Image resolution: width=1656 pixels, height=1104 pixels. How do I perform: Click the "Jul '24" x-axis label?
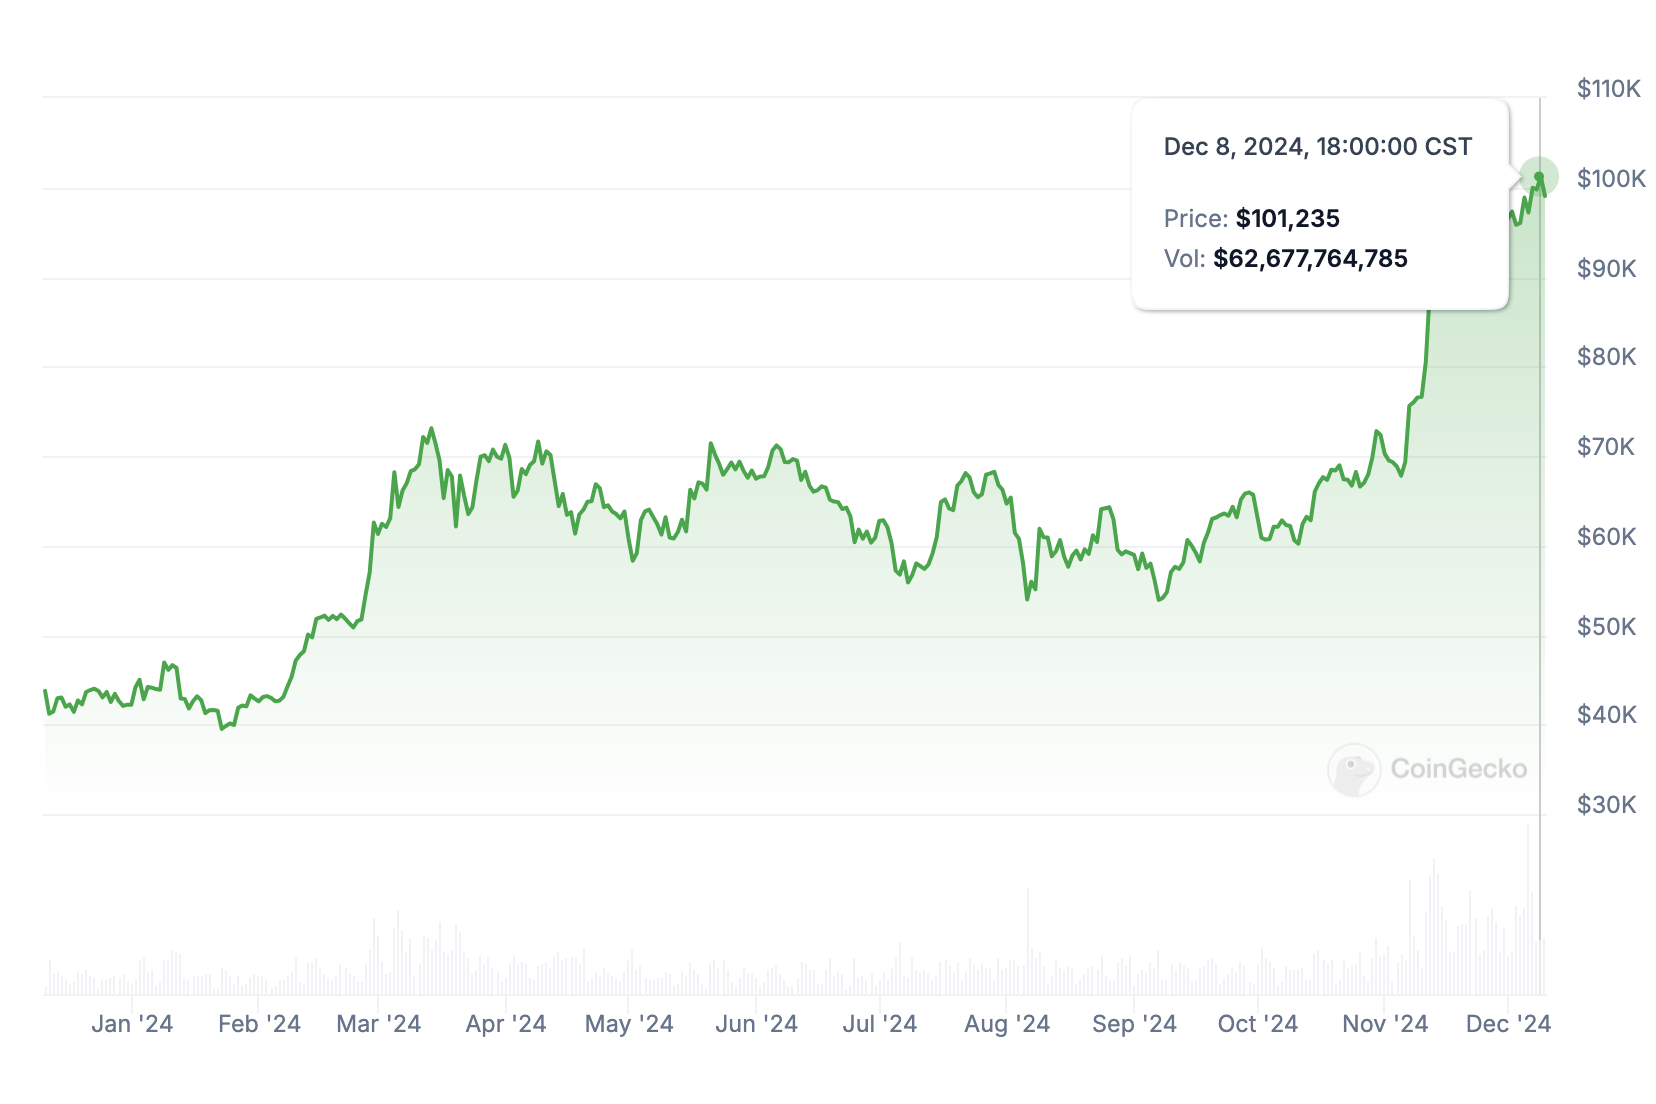click(x=880, y=1024)
